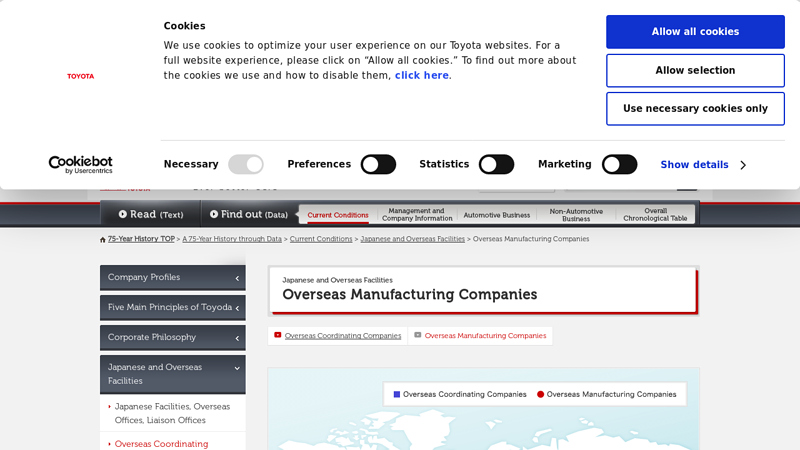The height and width of the screenshot is (450, 800).
Task: Click the home icon in breadcrumb
Action: (103, 239)
